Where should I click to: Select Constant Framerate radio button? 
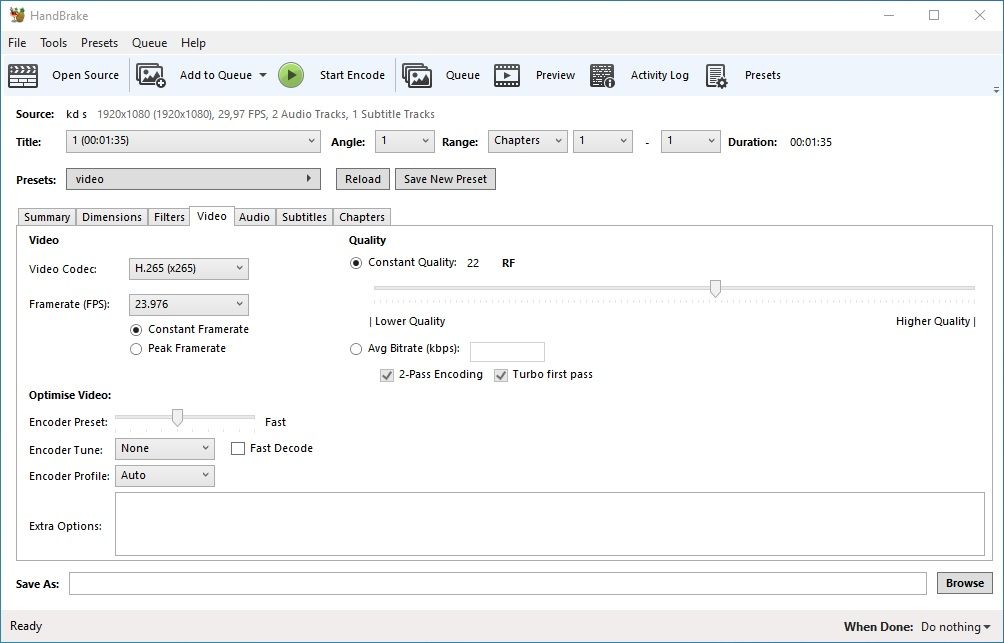[x=136, y=330]
